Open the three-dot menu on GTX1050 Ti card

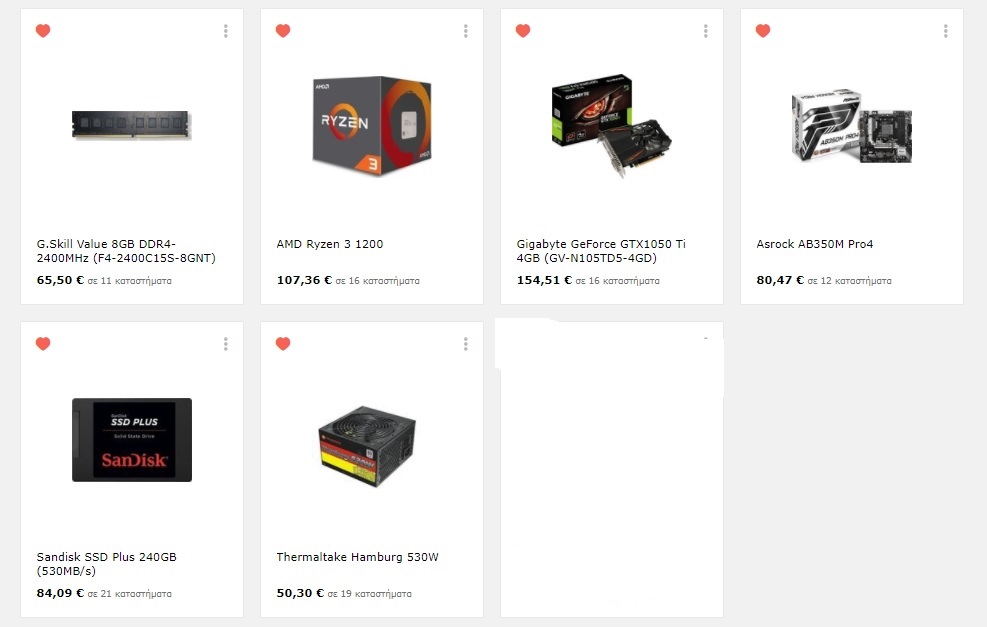tap(706, 31)
